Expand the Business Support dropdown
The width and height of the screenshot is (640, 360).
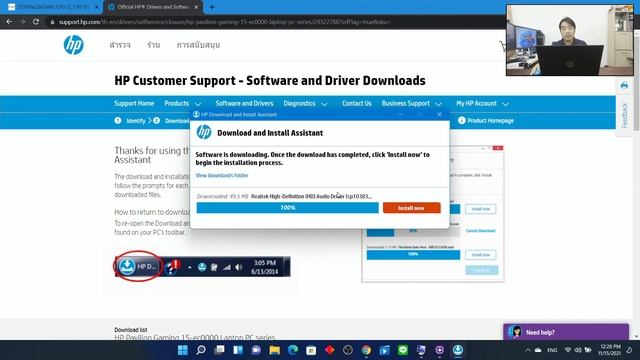click(439, 104)
